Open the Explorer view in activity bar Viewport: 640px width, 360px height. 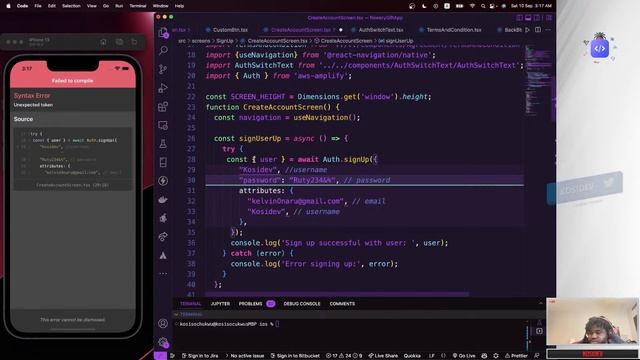click(x=163, y=32)
